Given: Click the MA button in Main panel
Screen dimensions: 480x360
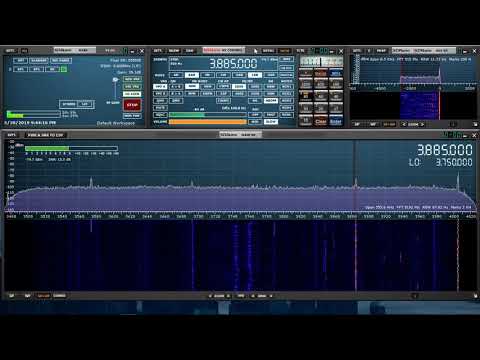Looking at the screenshot, I should point(24,51).
